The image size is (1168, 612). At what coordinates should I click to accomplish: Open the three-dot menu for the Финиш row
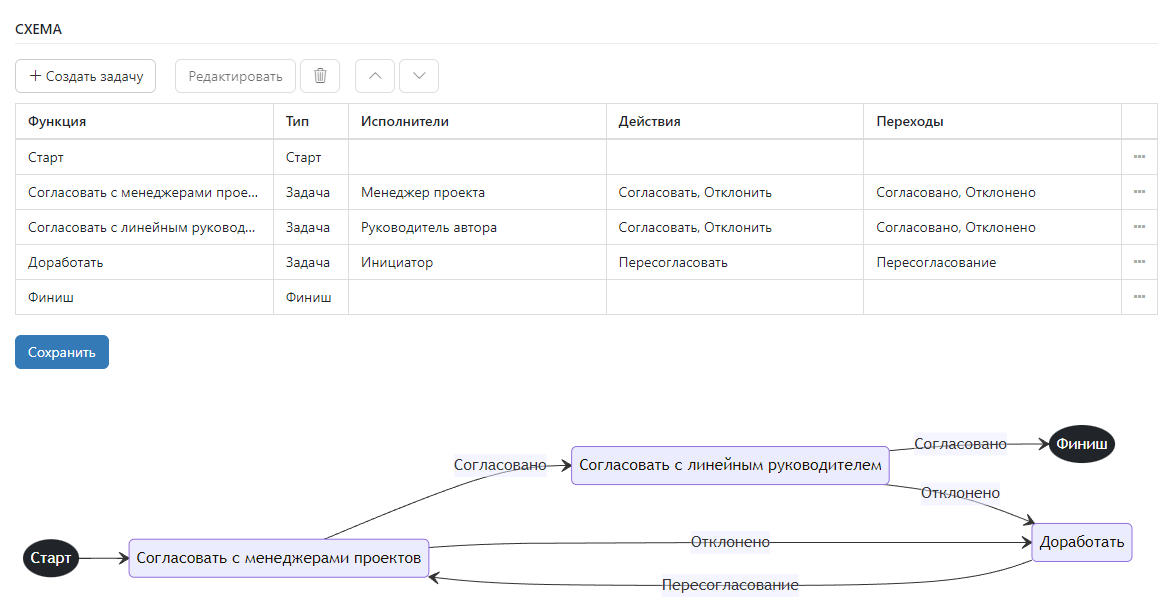1139,297
